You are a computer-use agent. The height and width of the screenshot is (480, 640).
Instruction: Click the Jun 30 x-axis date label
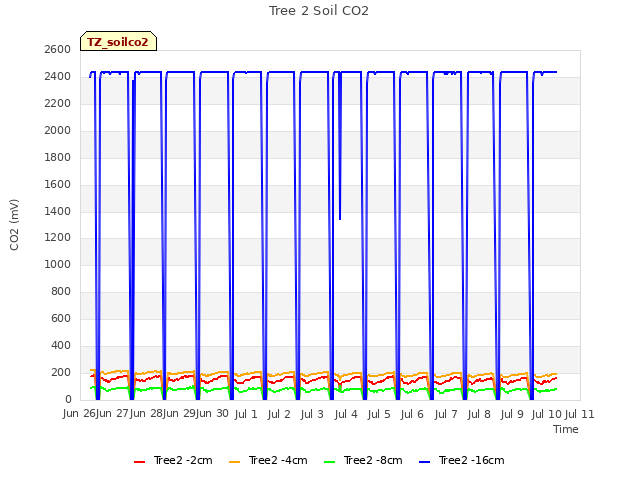pyautogui.click(x=212, y=413)
